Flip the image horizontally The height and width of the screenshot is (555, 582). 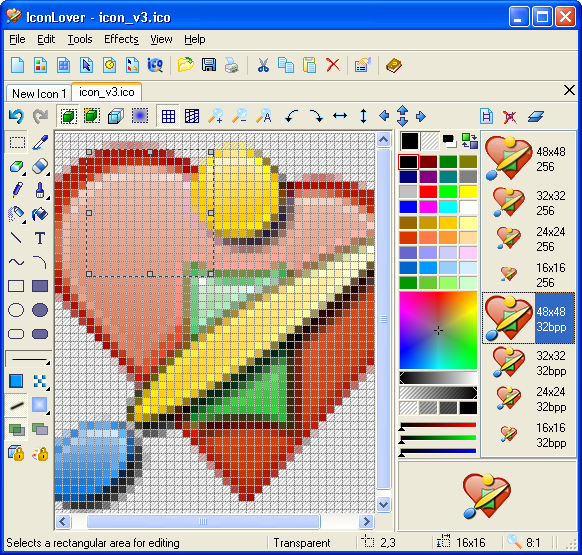[x=340, y=116]
